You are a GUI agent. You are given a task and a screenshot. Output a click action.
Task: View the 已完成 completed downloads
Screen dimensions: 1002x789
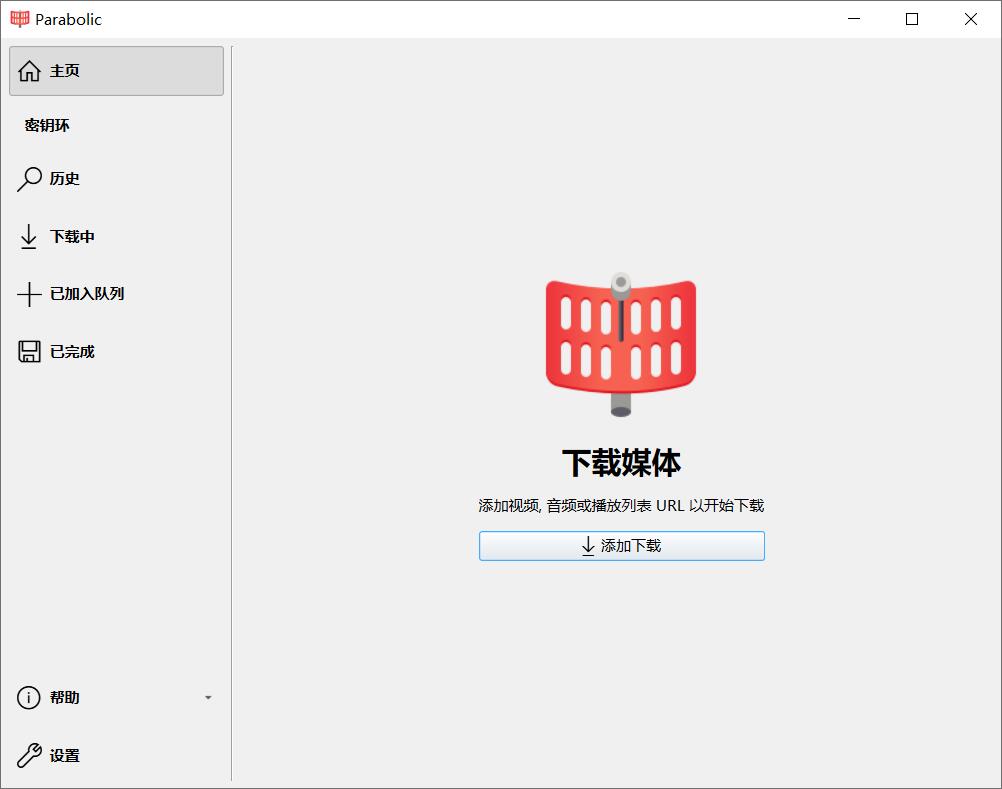point(116,351)
